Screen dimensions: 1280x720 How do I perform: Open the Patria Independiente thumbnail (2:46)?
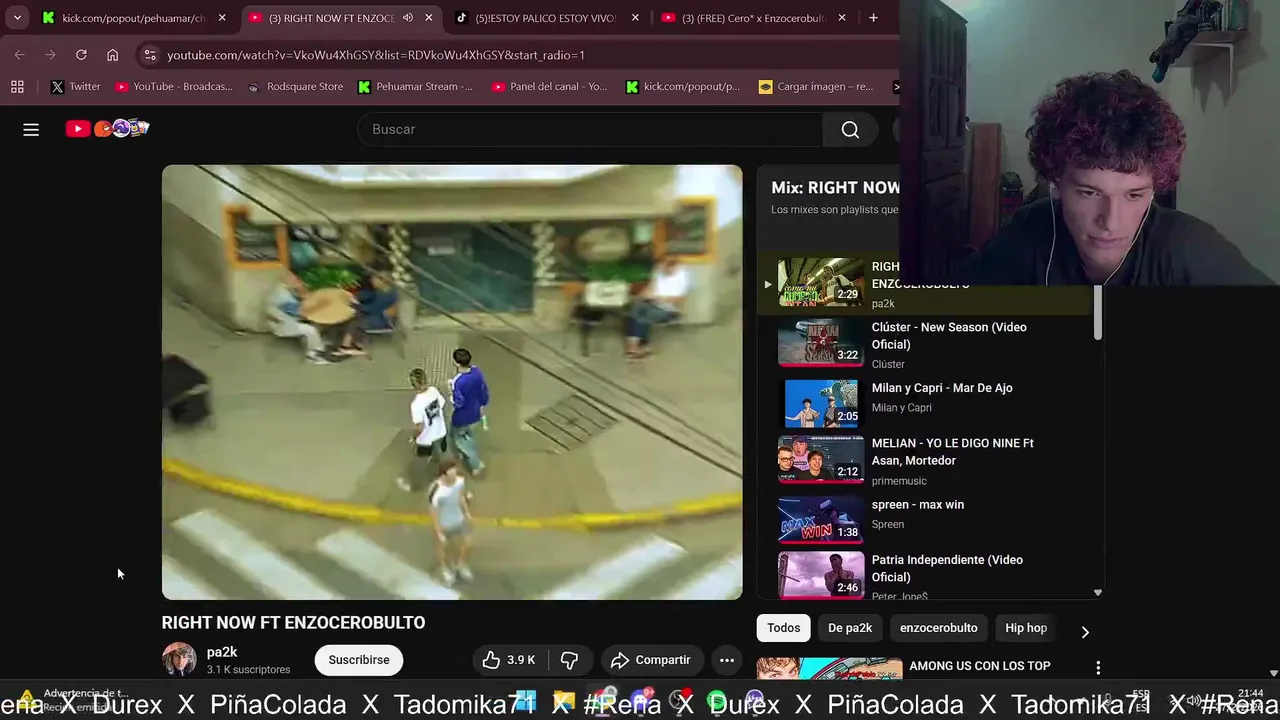point(821,575)
